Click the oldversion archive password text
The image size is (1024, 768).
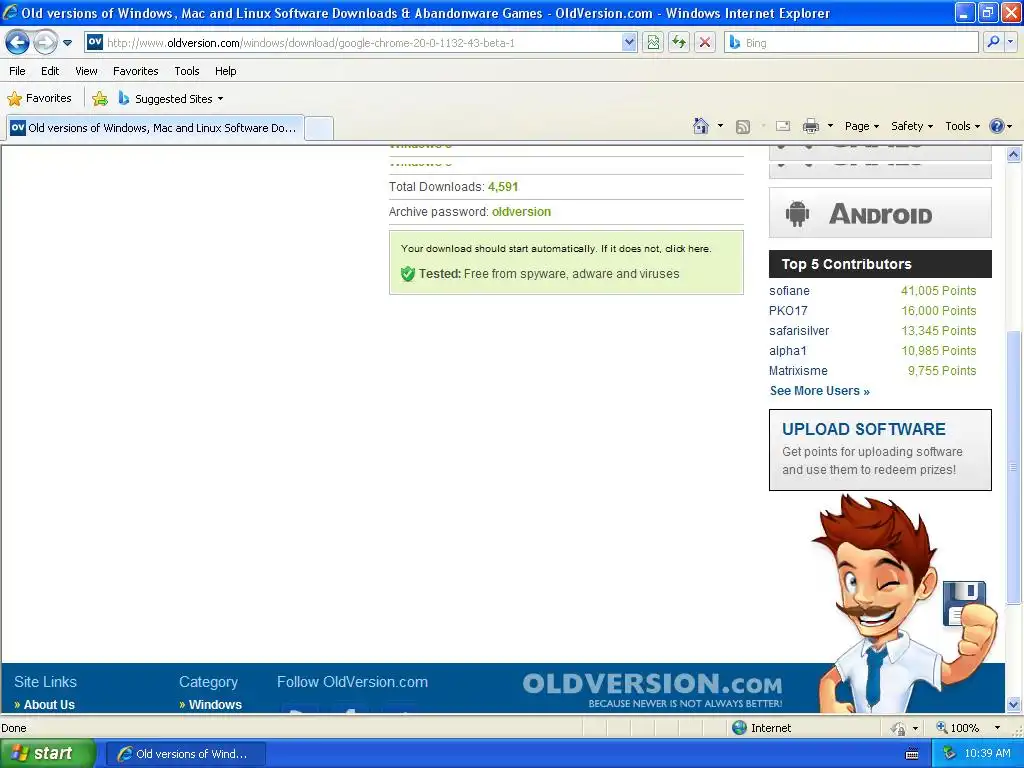pyautogui.click(x=521, y=212)
